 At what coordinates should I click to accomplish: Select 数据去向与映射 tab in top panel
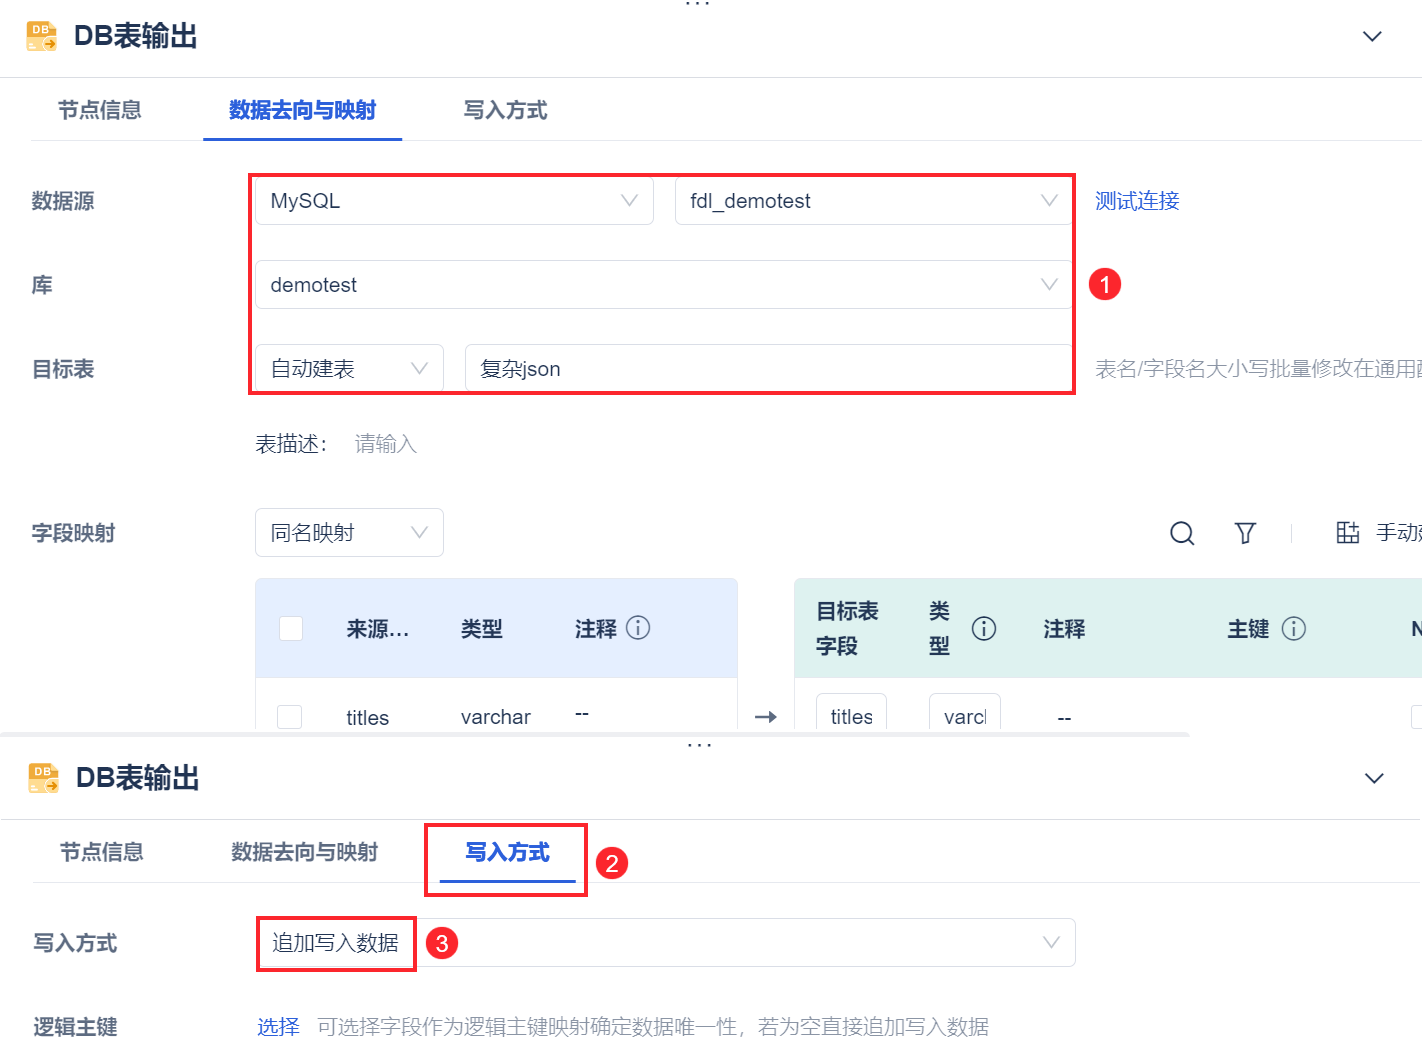pos(303,110)
